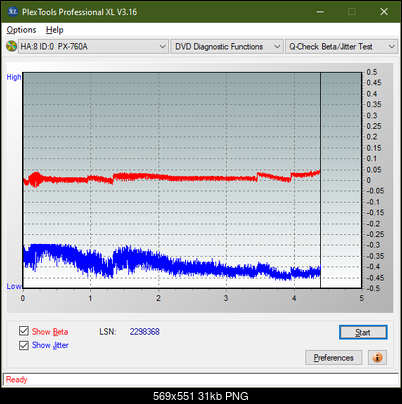Screen dimensions: 402x404
Task: Click the Ready status bar text
Action: [x=16, y=379]
